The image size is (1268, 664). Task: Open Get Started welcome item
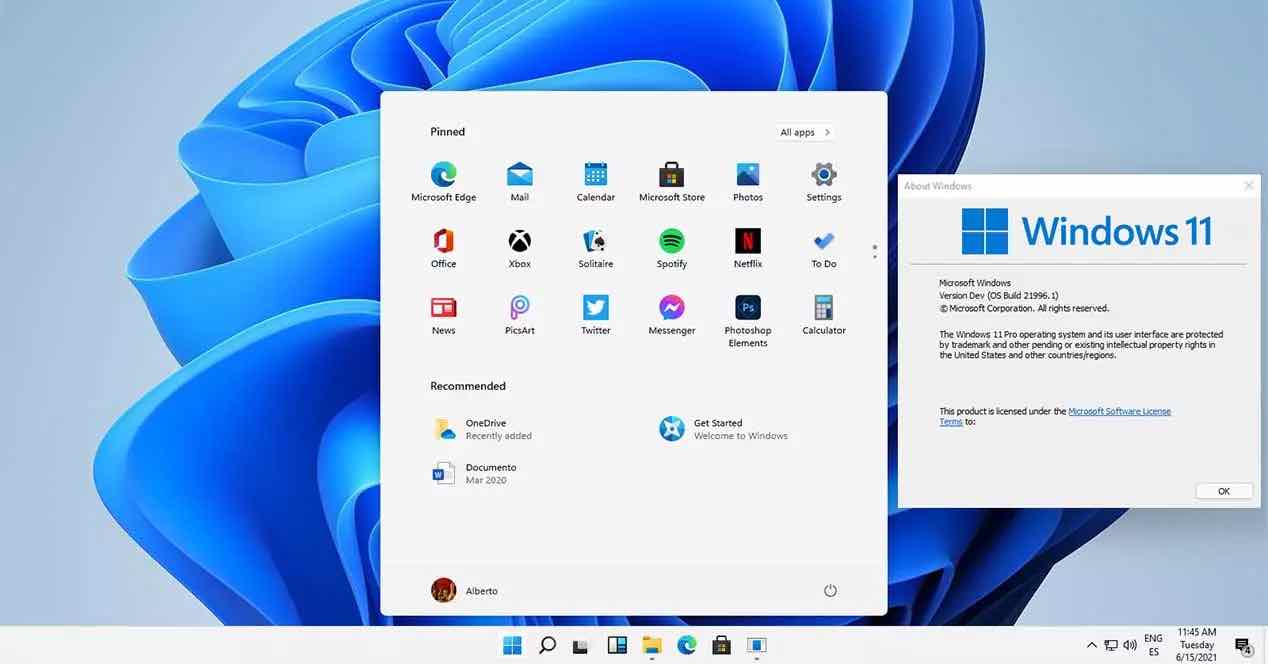pyautogui.click(x=723, y=429)
